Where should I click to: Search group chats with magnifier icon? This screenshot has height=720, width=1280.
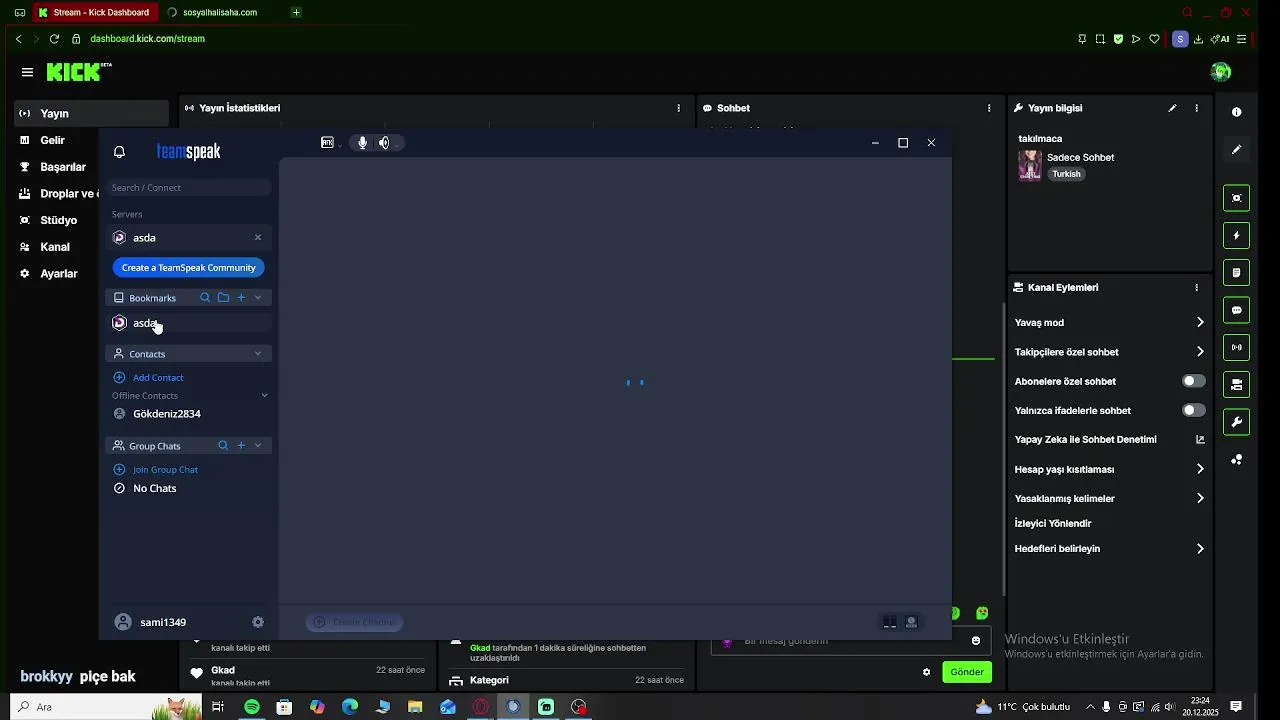click(x=223, y=446)
